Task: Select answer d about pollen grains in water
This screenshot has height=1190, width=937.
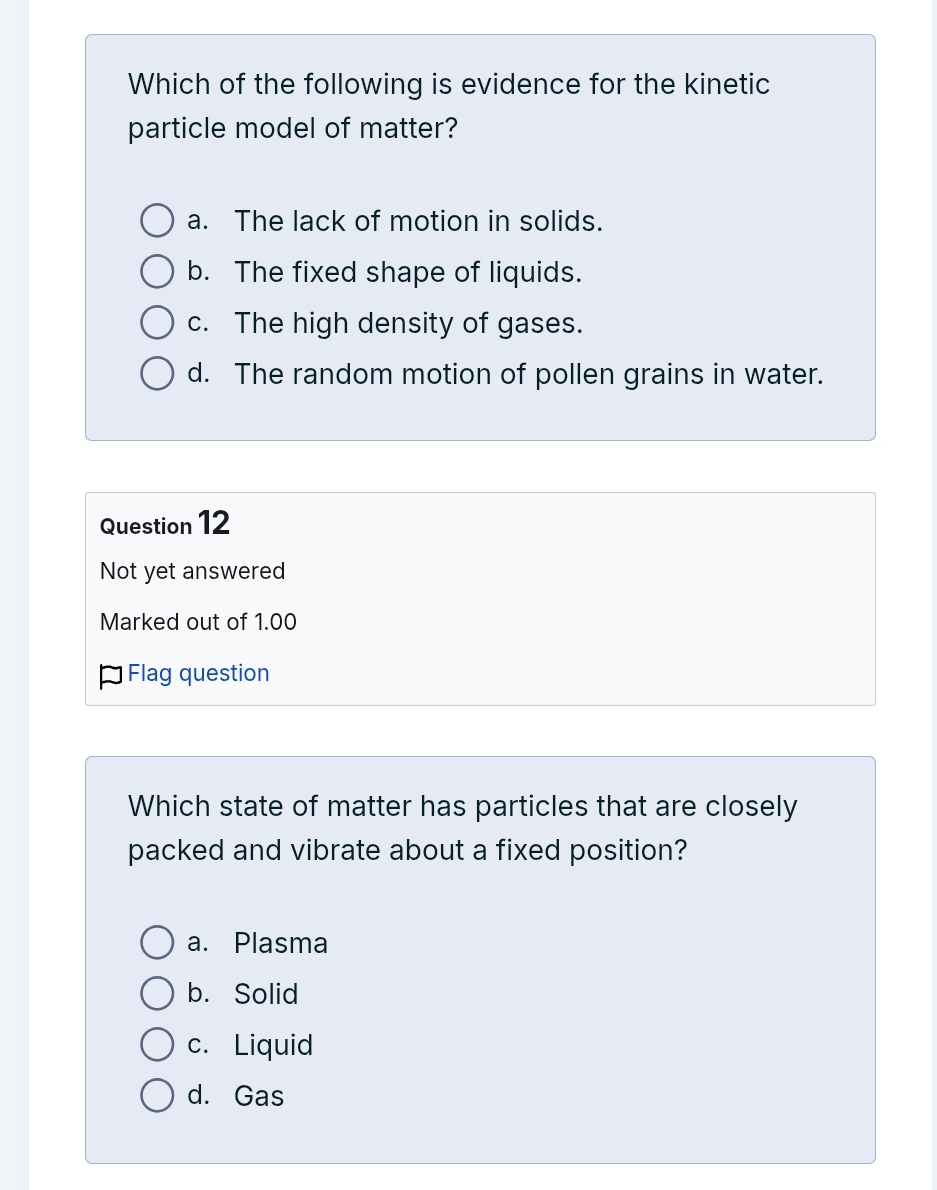Action: tap(157, 373)
